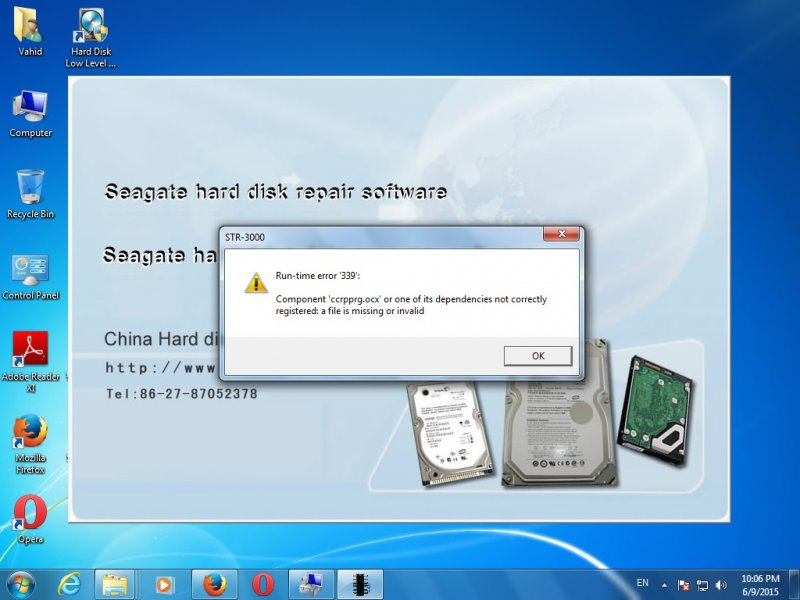
Task: Launch the Mozilla Firefox desktop shortcut
Action: pos(30,444)
